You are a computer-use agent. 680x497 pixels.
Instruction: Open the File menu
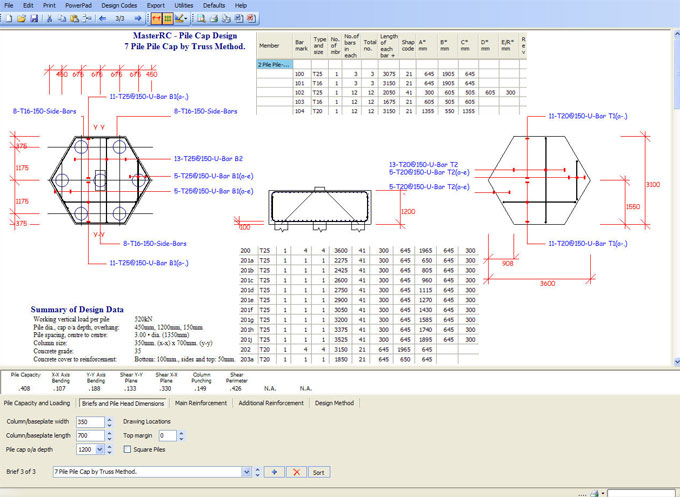pos(9,6)
